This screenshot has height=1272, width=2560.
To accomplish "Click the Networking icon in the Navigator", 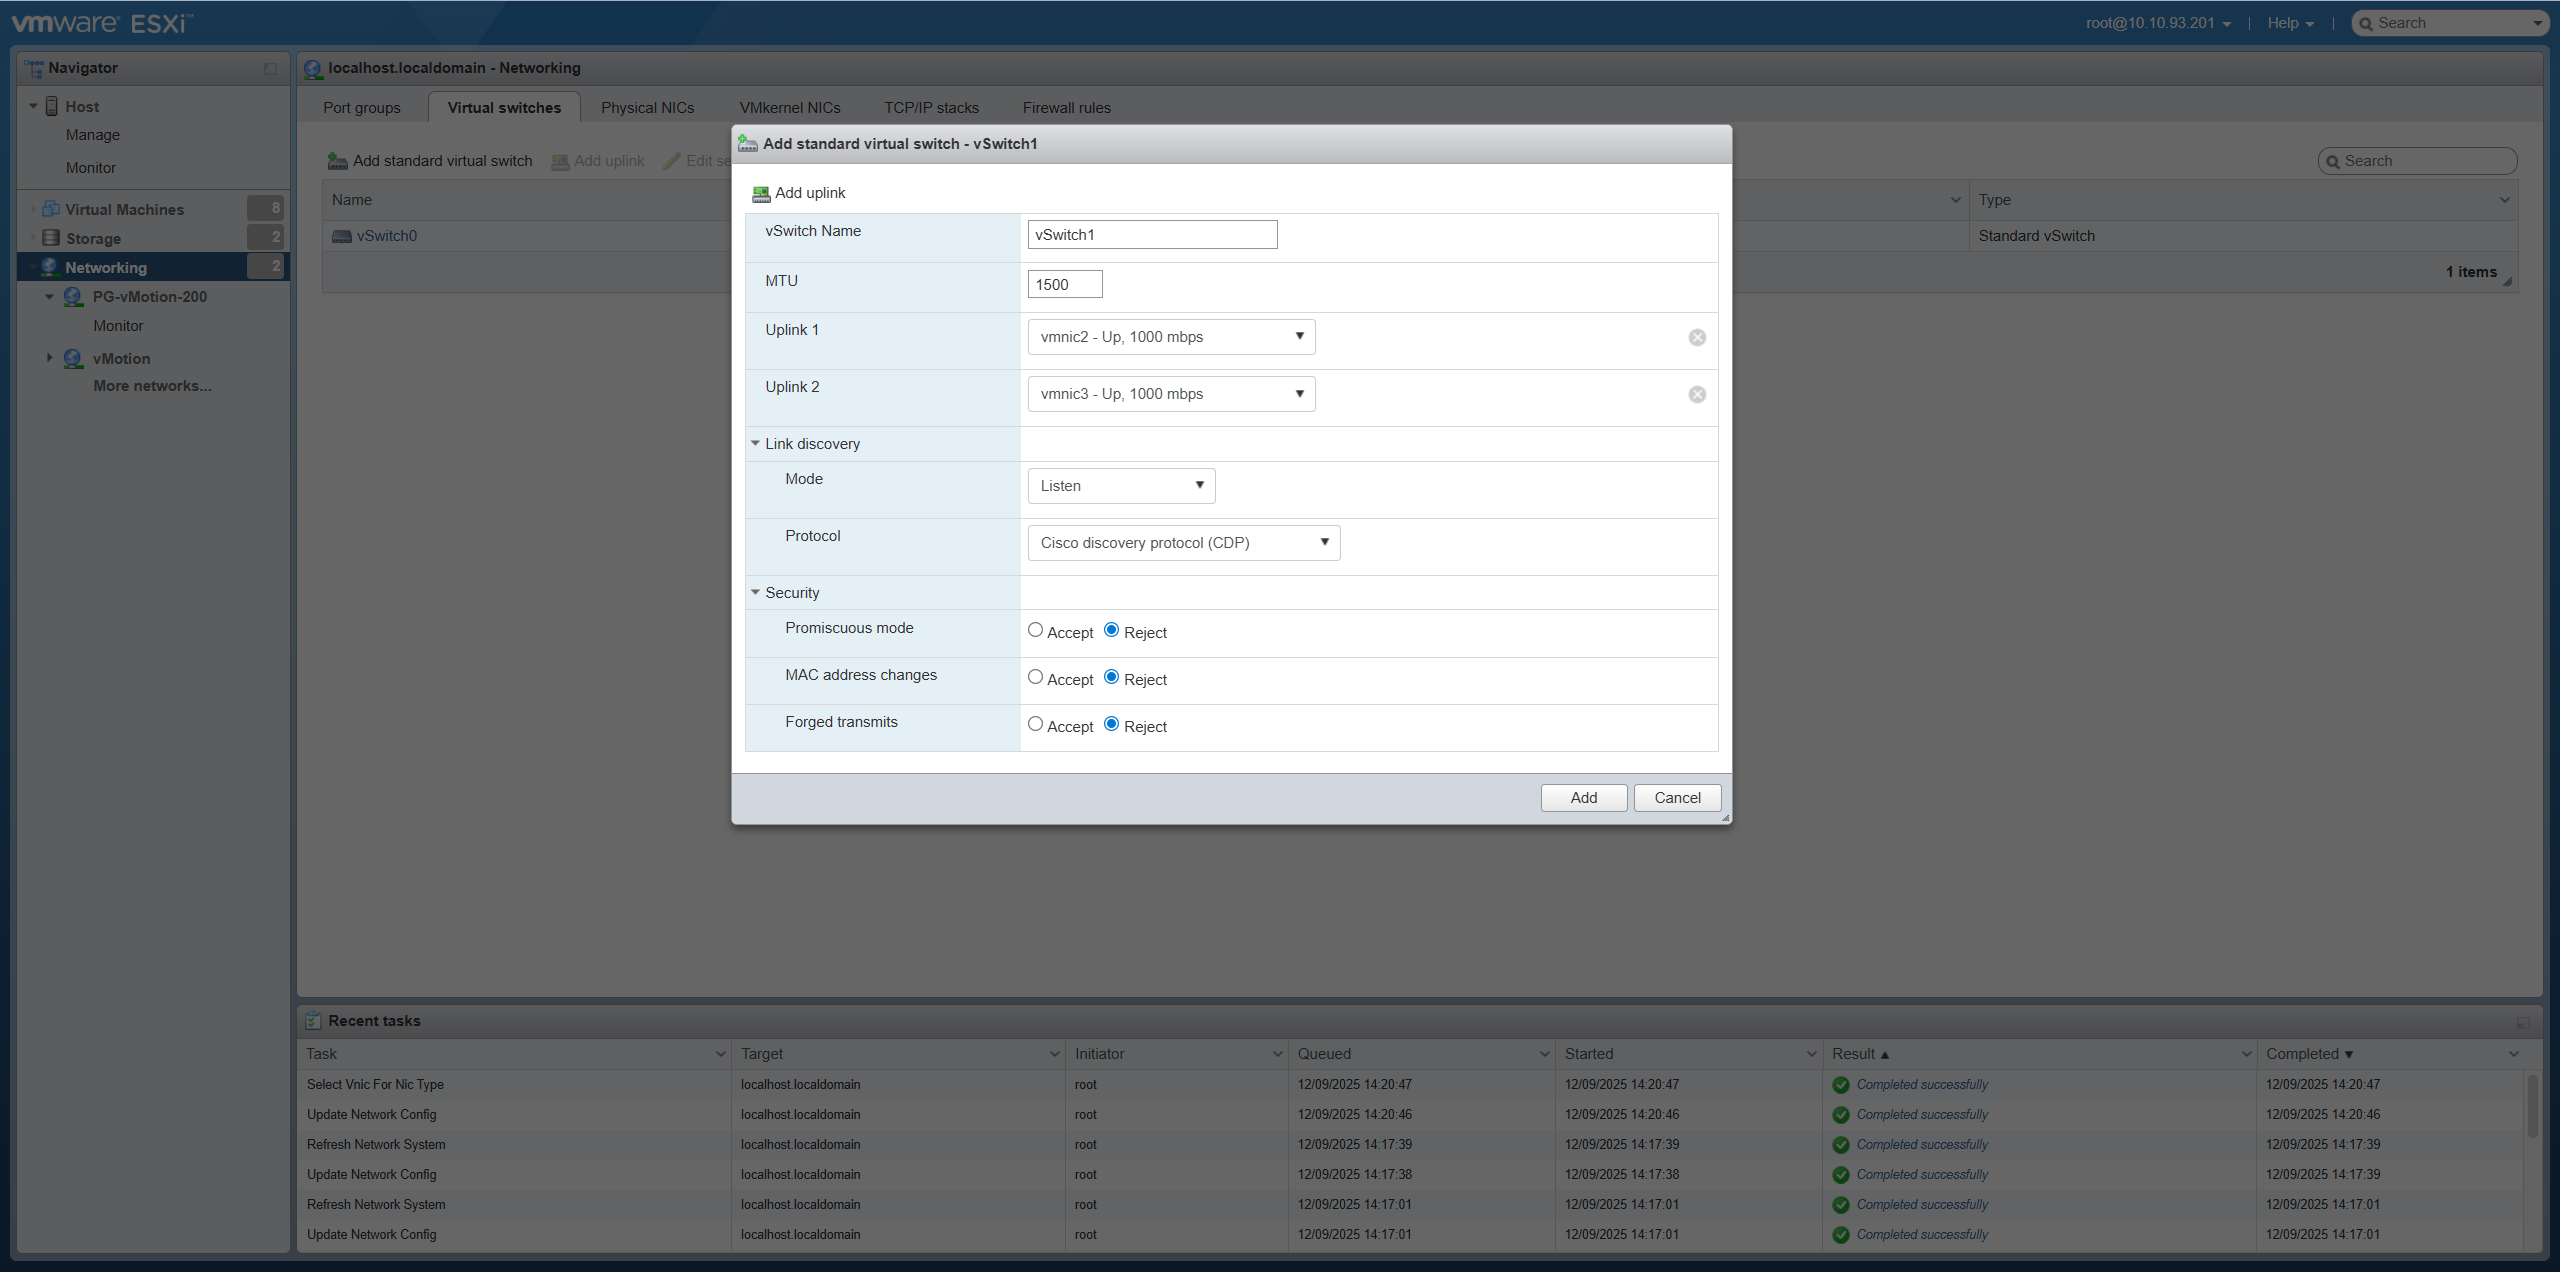I will pyautogui.click(x=49, y=267).
